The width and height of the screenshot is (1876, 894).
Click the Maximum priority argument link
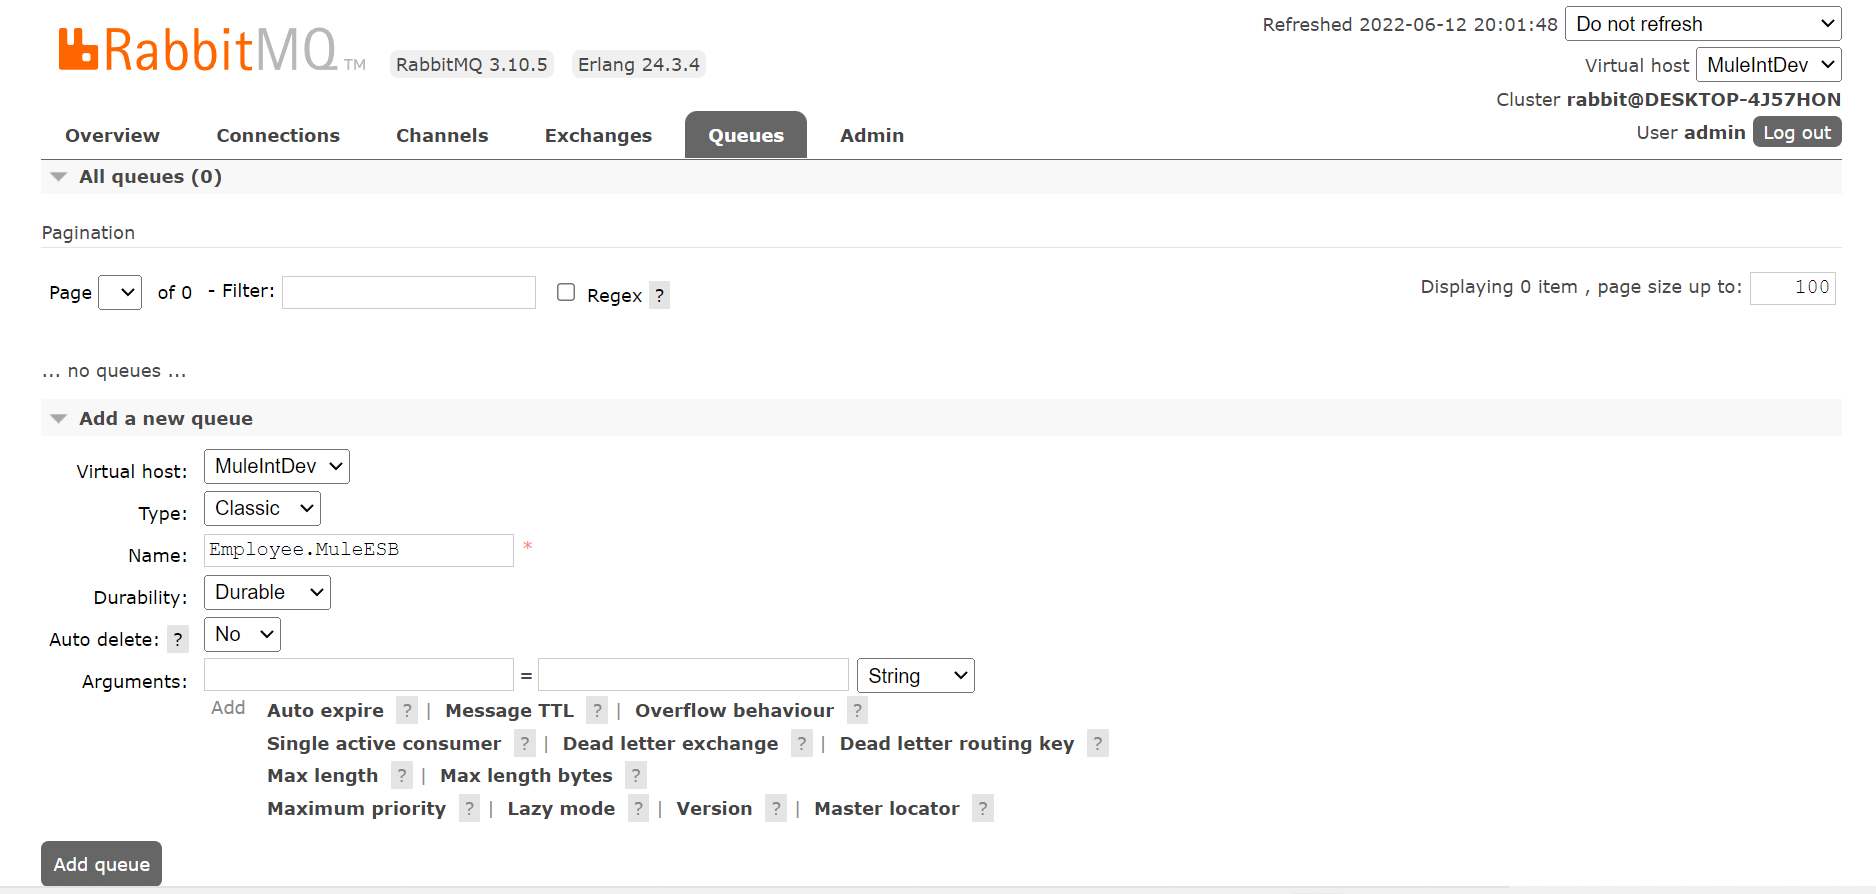click(356, 808)
